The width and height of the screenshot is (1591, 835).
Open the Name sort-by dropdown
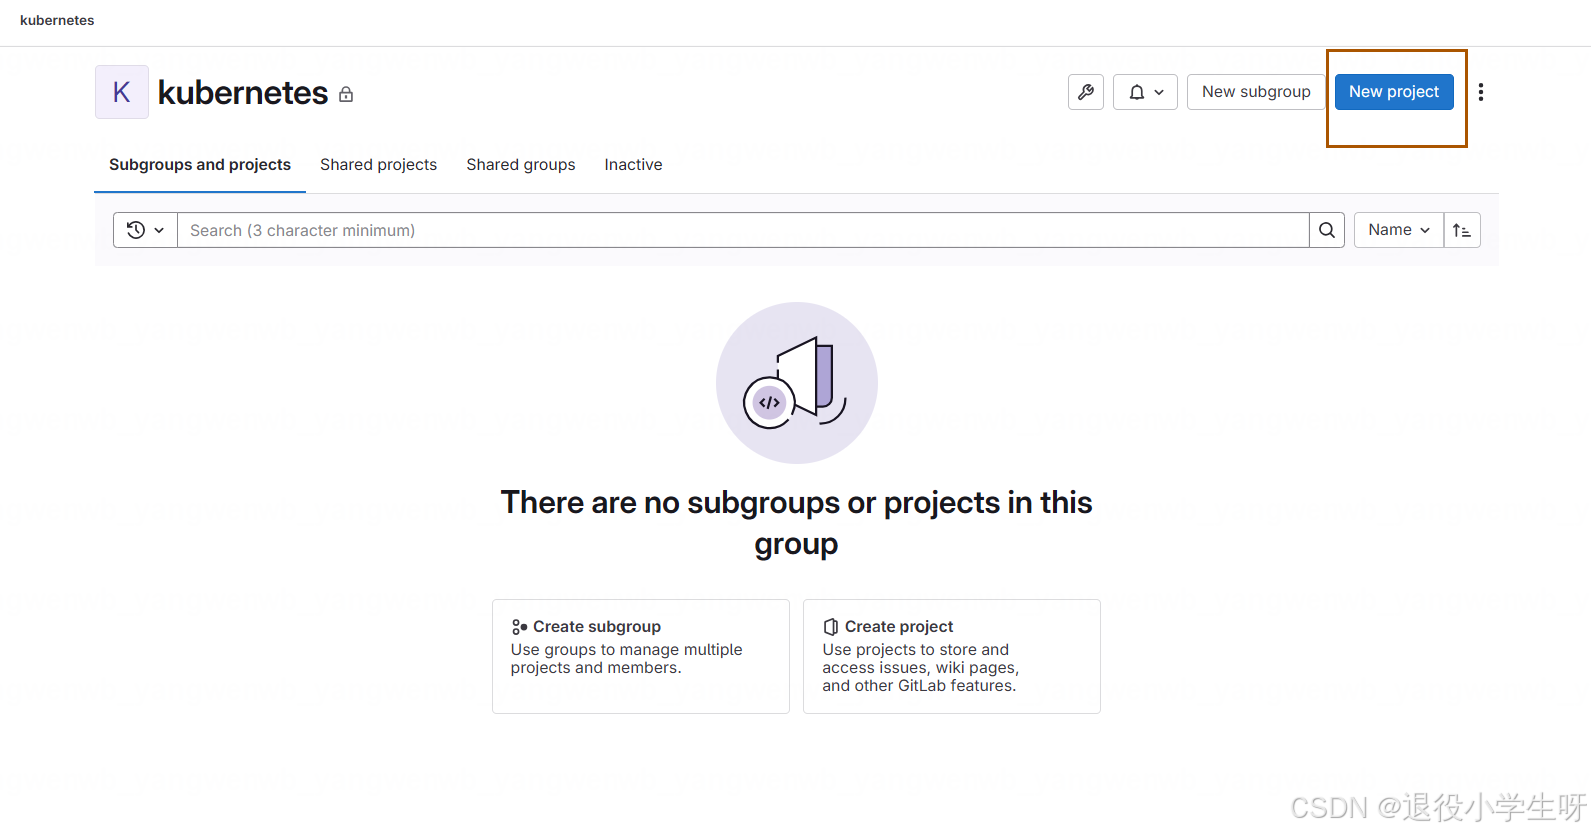click(1399, 230)
